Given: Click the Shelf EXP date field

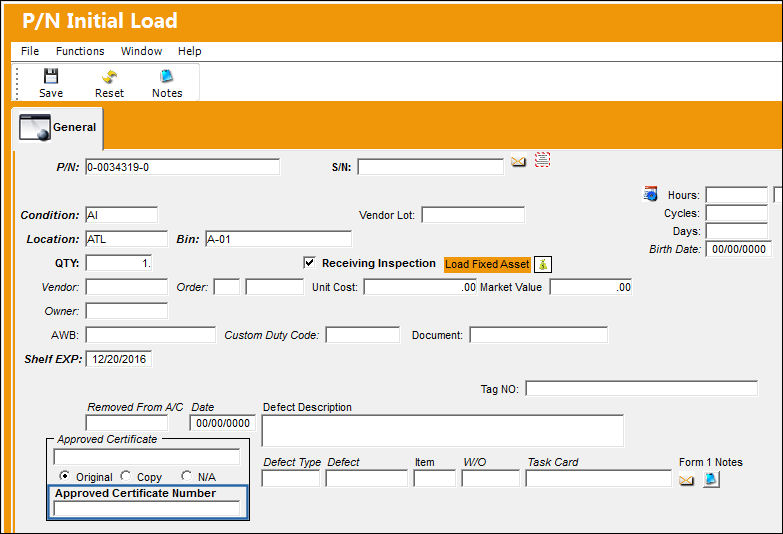Looking at the screenshot, I should coord(118,359).
